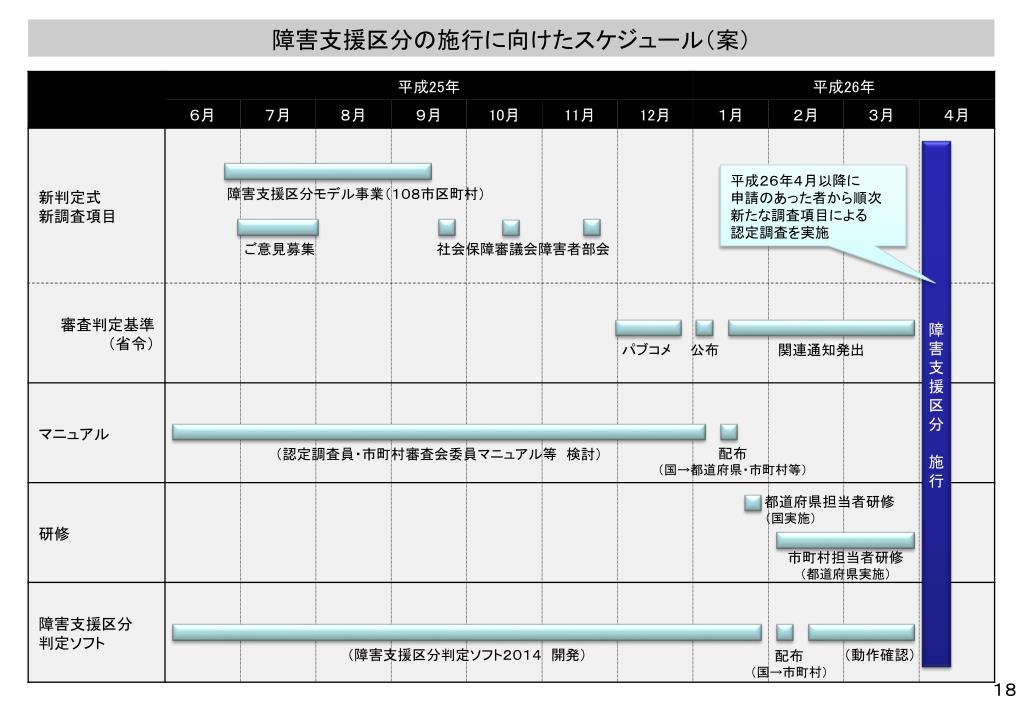
Task: Select the 新判定式 新調査項目 row label
Action: coord(77,207)
